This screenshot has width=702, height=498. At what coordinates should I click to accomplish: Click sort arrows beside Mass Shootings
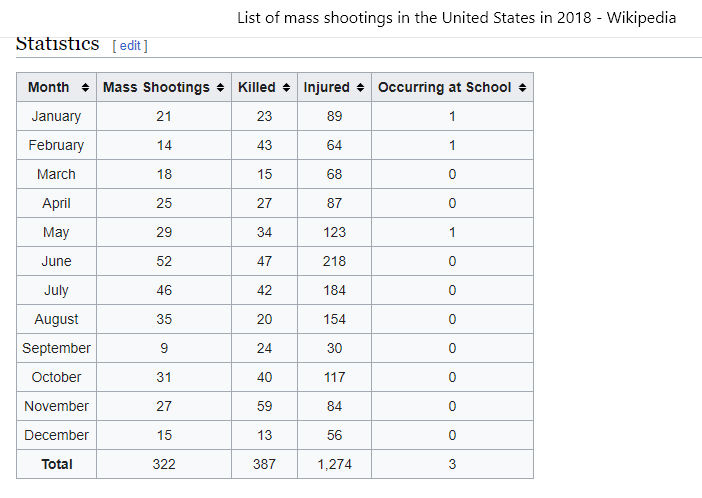pos(220,88)
